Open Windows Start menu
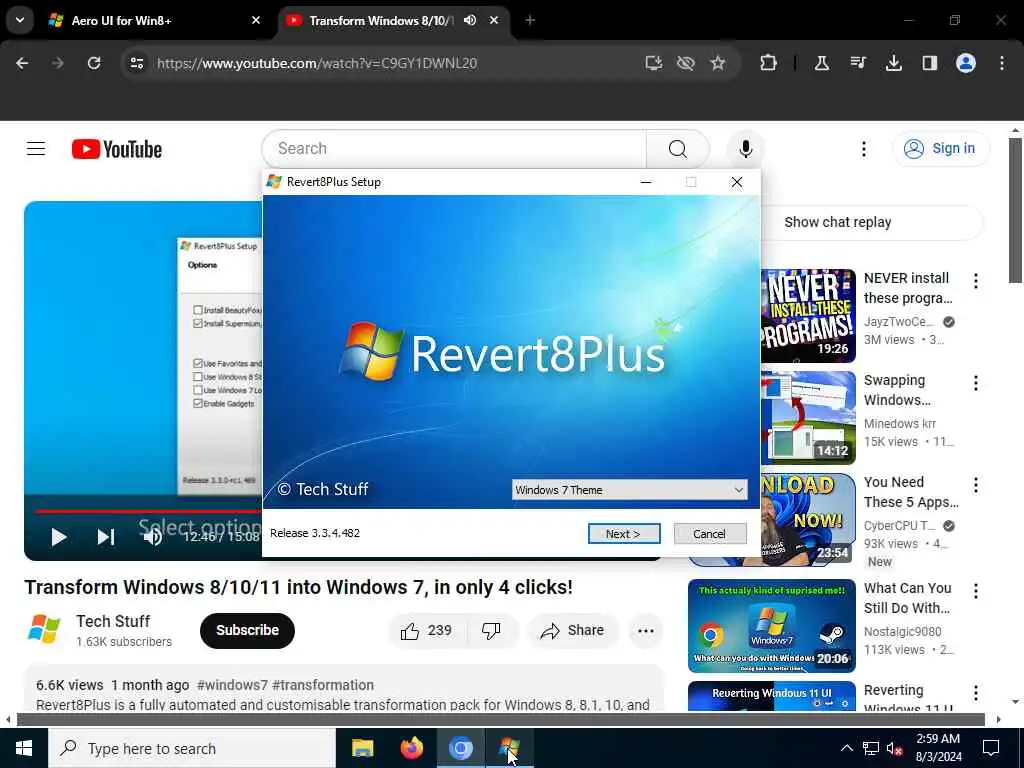Image resolution: width=1024 pixels, height=768 pixels. tap(24, 748)
